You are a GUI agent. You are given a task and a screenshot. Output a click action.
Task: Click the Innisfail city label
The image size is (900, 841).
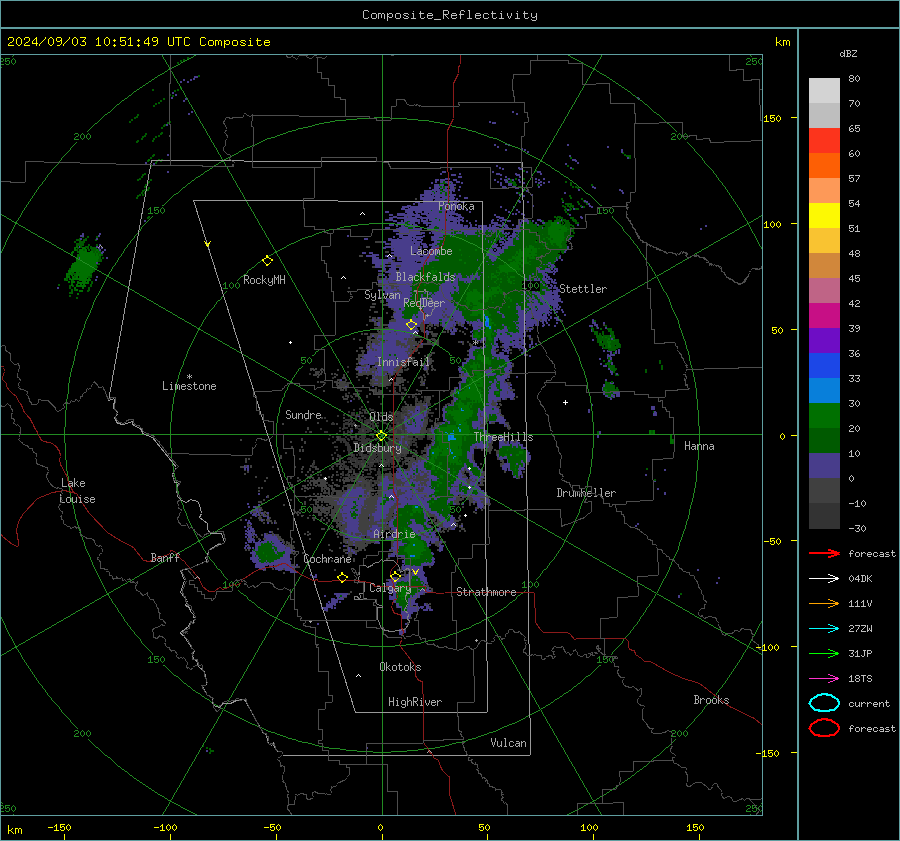pyautogui.click(x=404, y=362)
